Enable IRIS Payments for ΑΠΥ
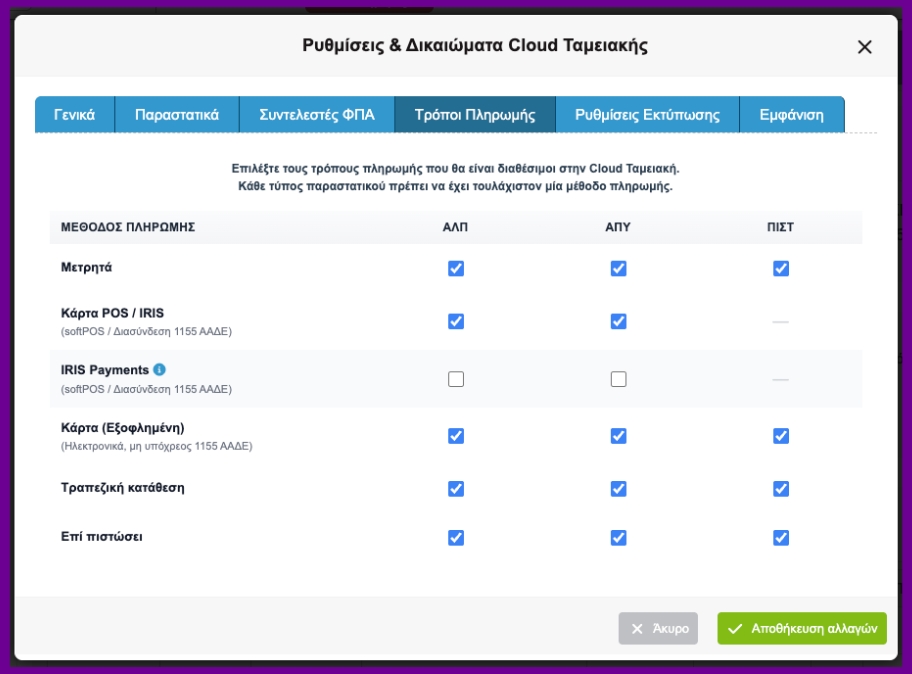 [618, 379]
